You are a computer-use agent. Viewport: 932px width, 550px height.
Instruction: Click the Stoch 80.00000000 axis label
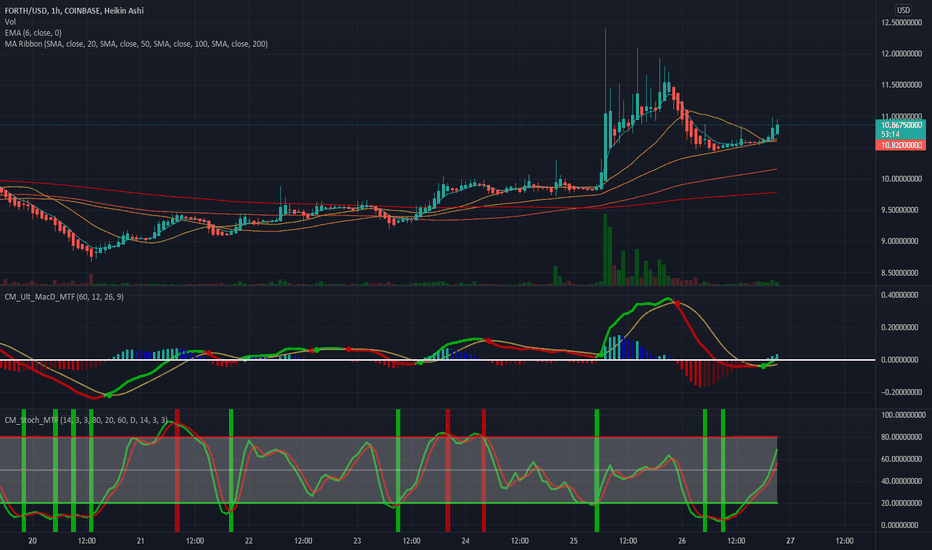pyautogui.click(x=902, y=437)
